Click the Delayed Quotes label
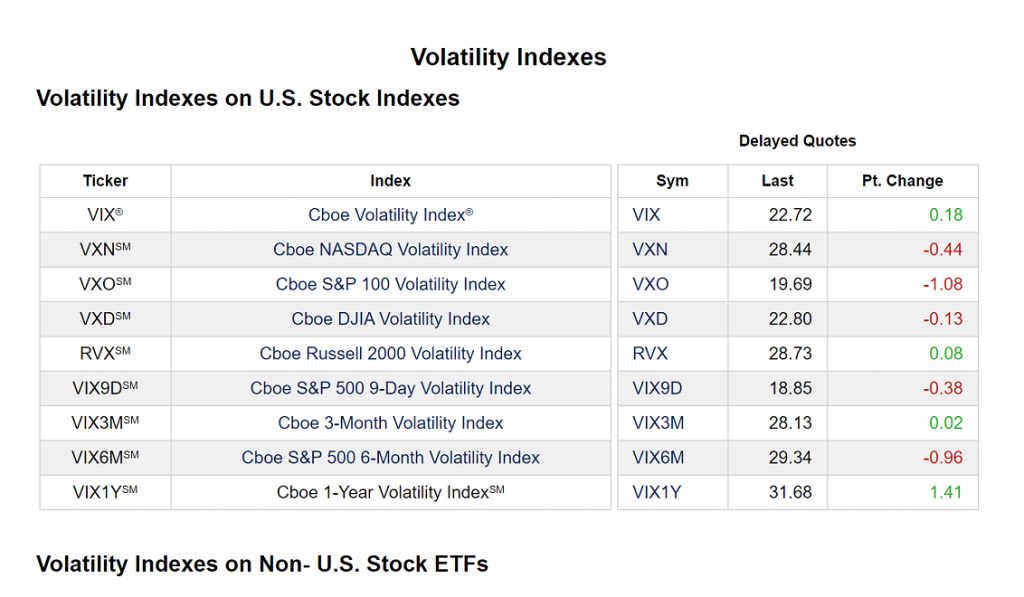Image resolution: width=1024 pixels, height=597 pixels. [797, 141]
